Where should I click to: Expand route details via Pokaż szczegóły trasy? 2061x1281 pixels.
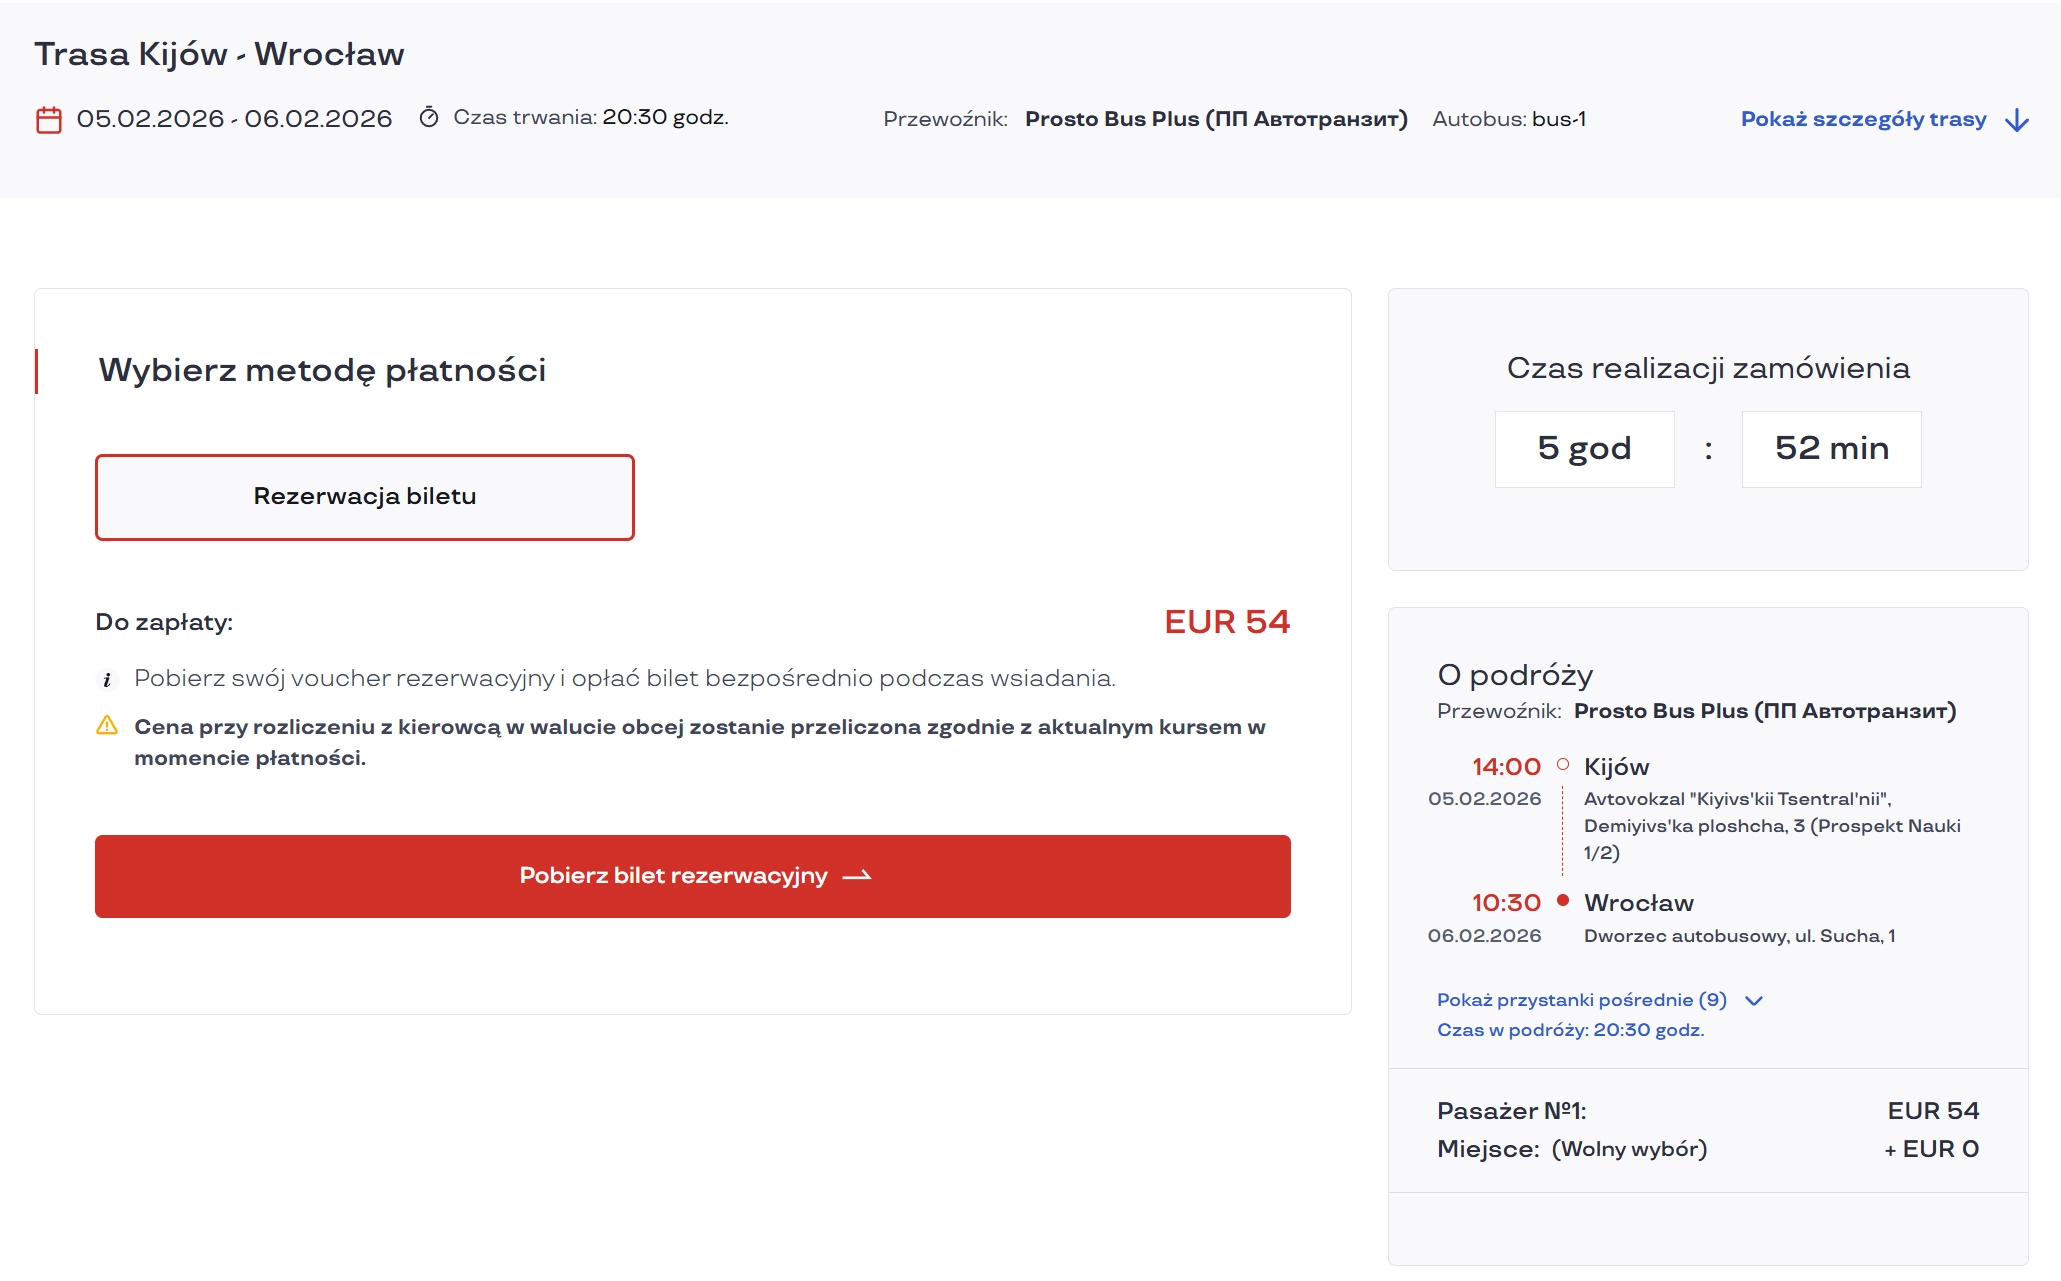pyautogui.click(x=1864, y=118)
